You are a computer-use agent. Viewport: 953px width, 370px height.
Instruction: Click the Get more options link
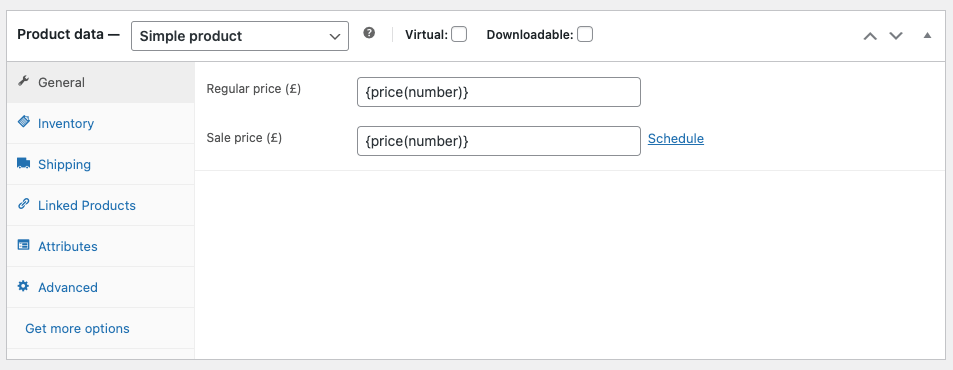tap(77, 328)
